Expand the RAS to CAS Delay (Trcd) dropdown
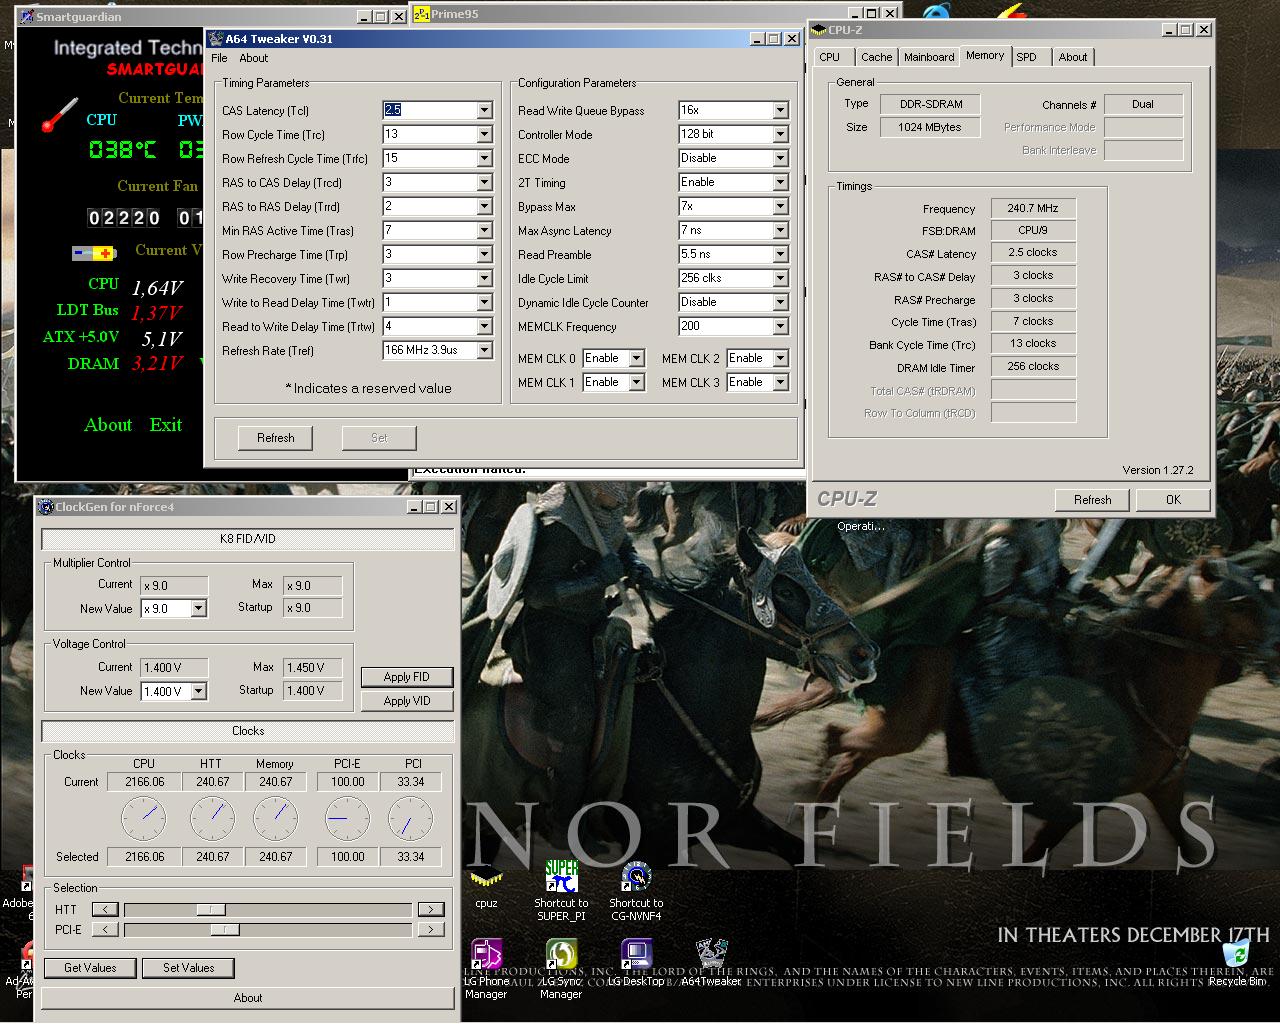 tap(484, 182)
